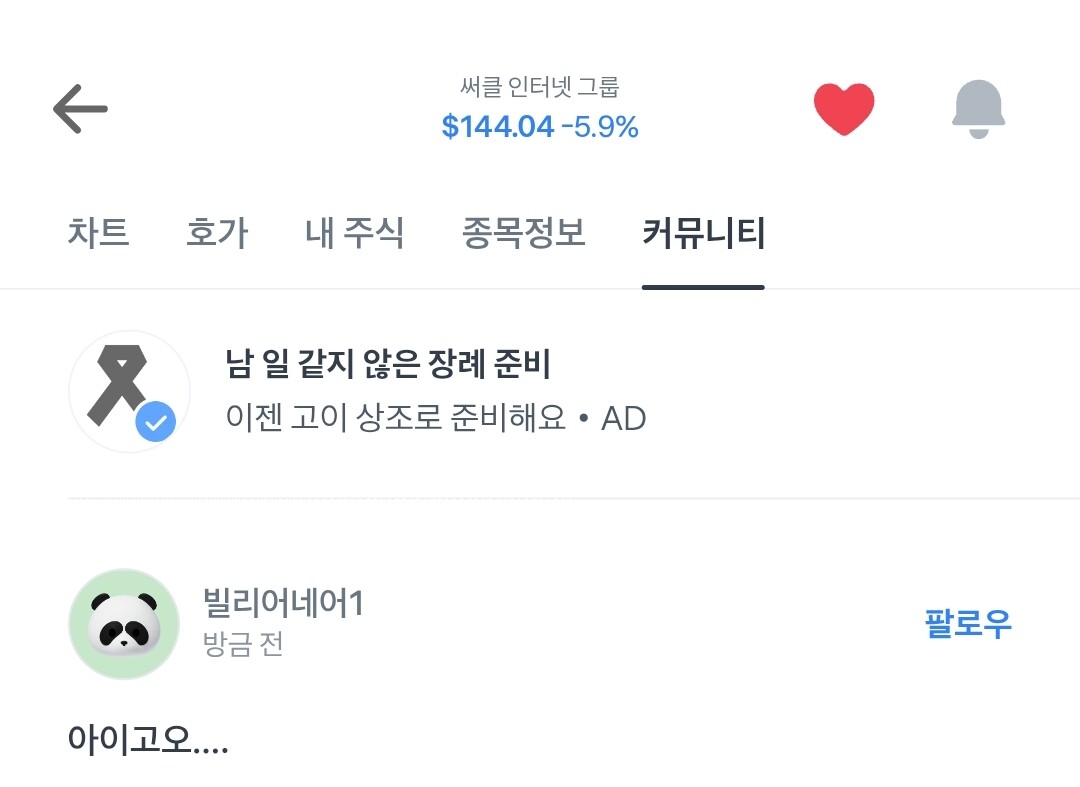Open the panda avatar profile picture
Screen dimensions: 1080x787
(x=123, y=624)
